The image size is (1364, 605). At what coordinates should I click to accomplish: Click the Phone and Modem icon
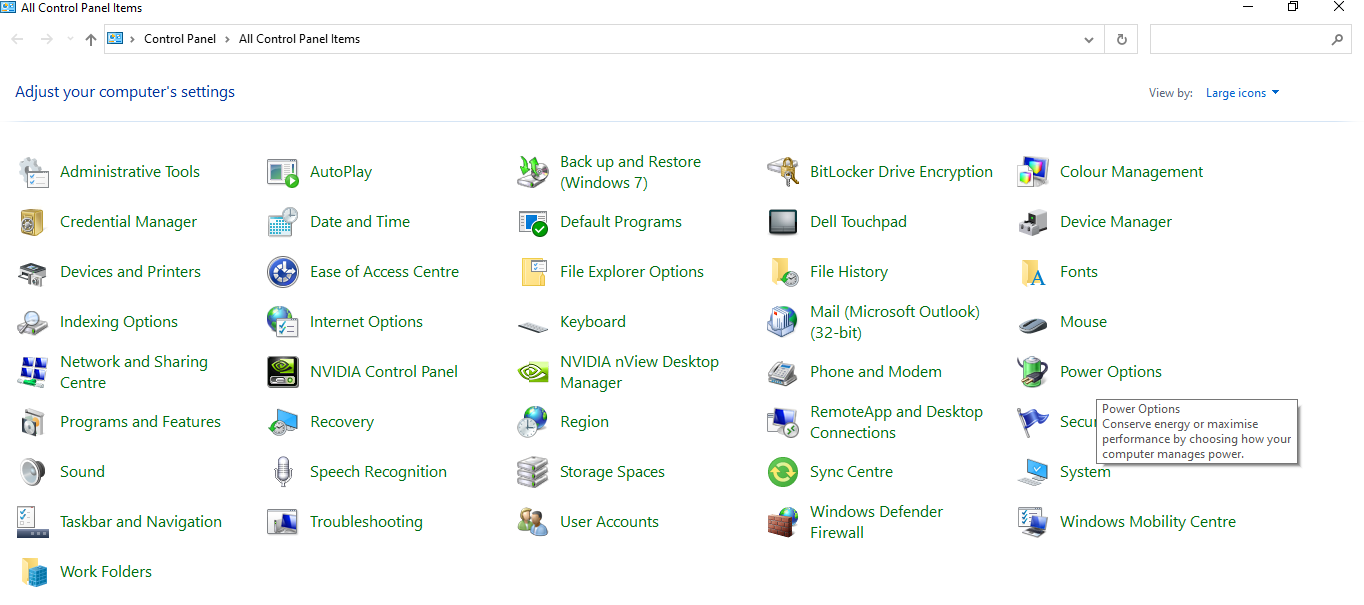click(x=783, y=372)
